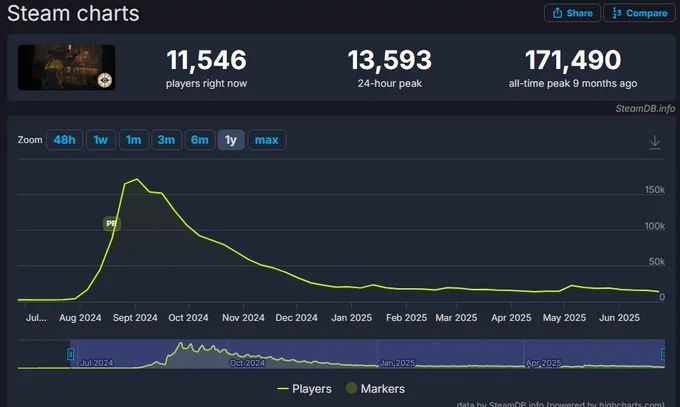Select the 1y zoom range
Screen dimensions: 680x407
tap(231, 140)
